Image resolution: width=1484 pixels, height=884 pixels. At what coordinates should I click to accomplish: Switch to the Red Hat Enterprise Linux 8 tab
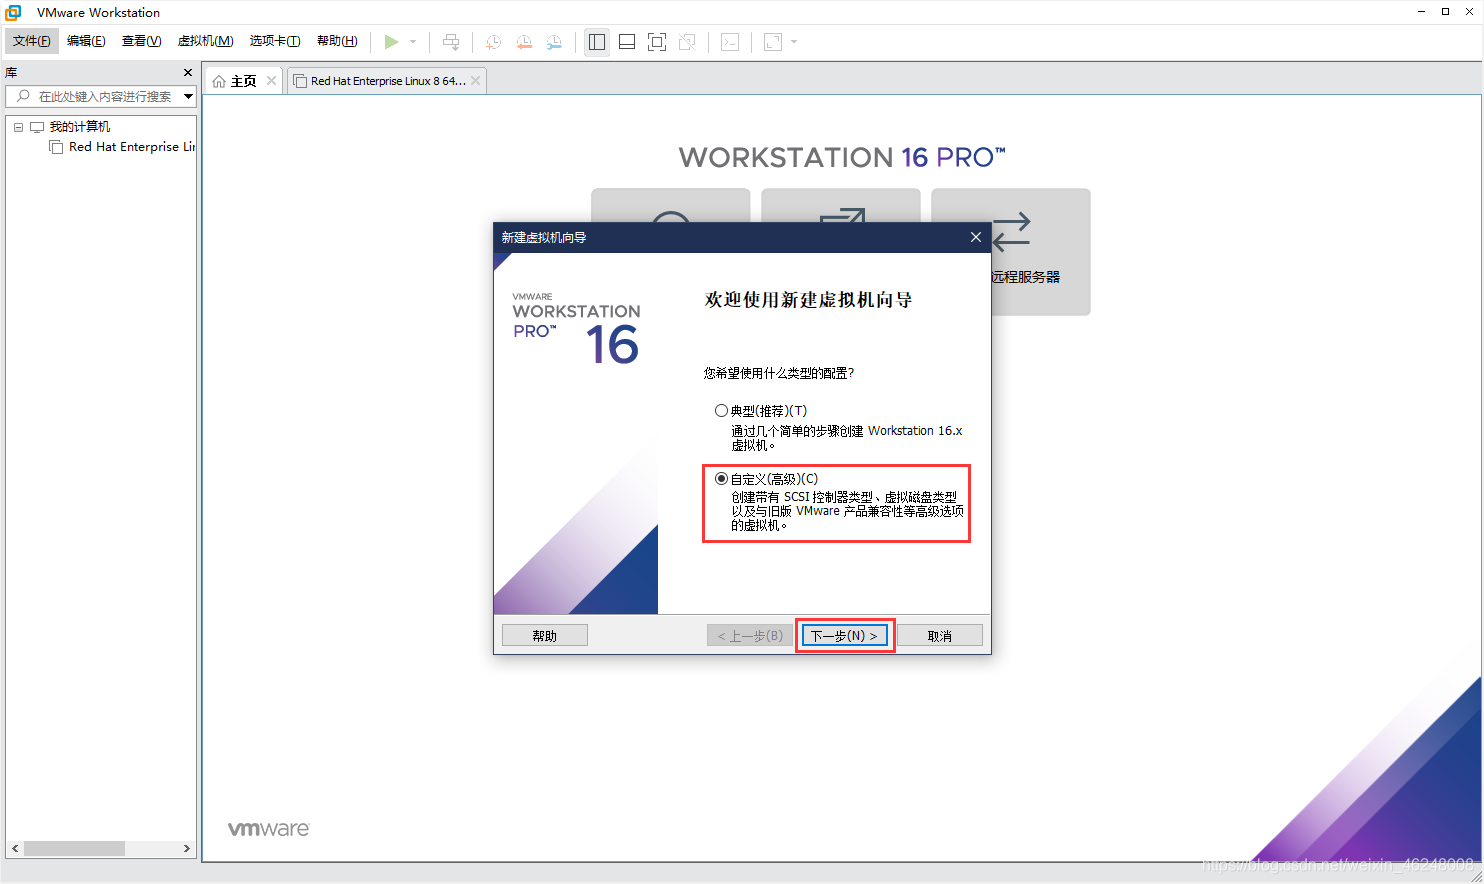388,81
